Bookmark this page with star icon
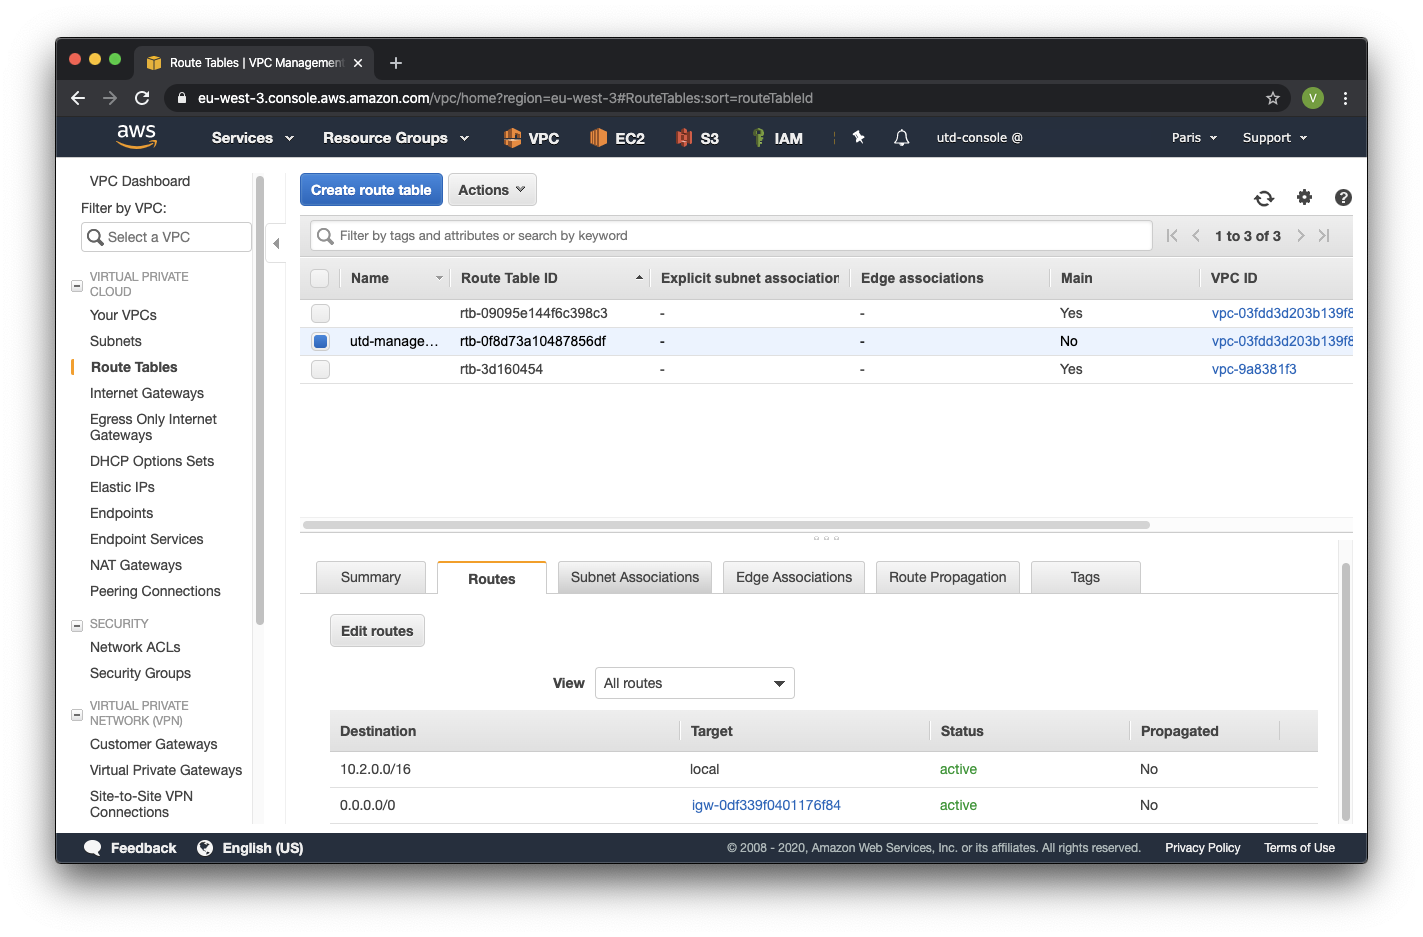 [1272, 98]
